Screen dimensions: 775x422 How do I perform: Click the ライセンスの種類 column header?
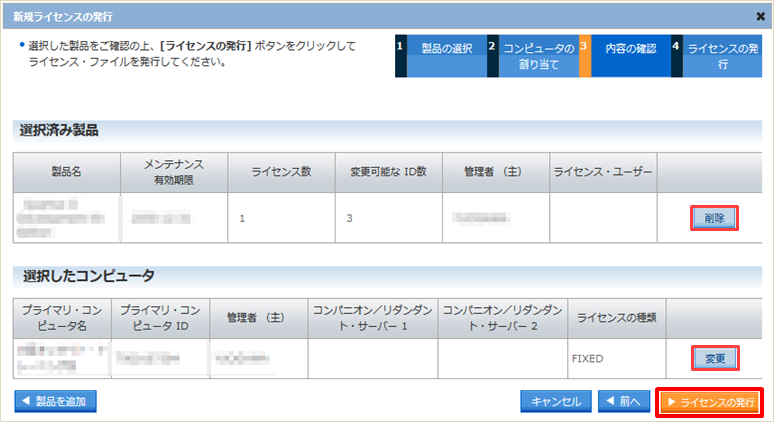pyautogui.click(x=617, y=318)
